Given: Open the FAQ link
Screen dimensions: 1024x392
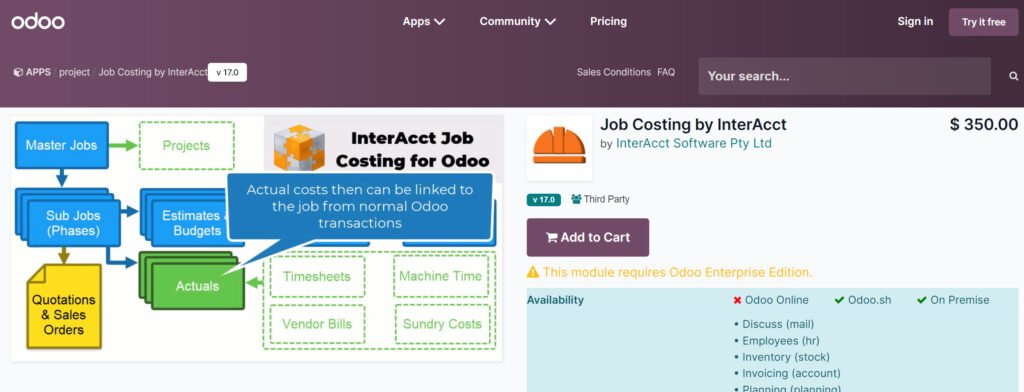Looking at the screenshot, I should (666, 72).
